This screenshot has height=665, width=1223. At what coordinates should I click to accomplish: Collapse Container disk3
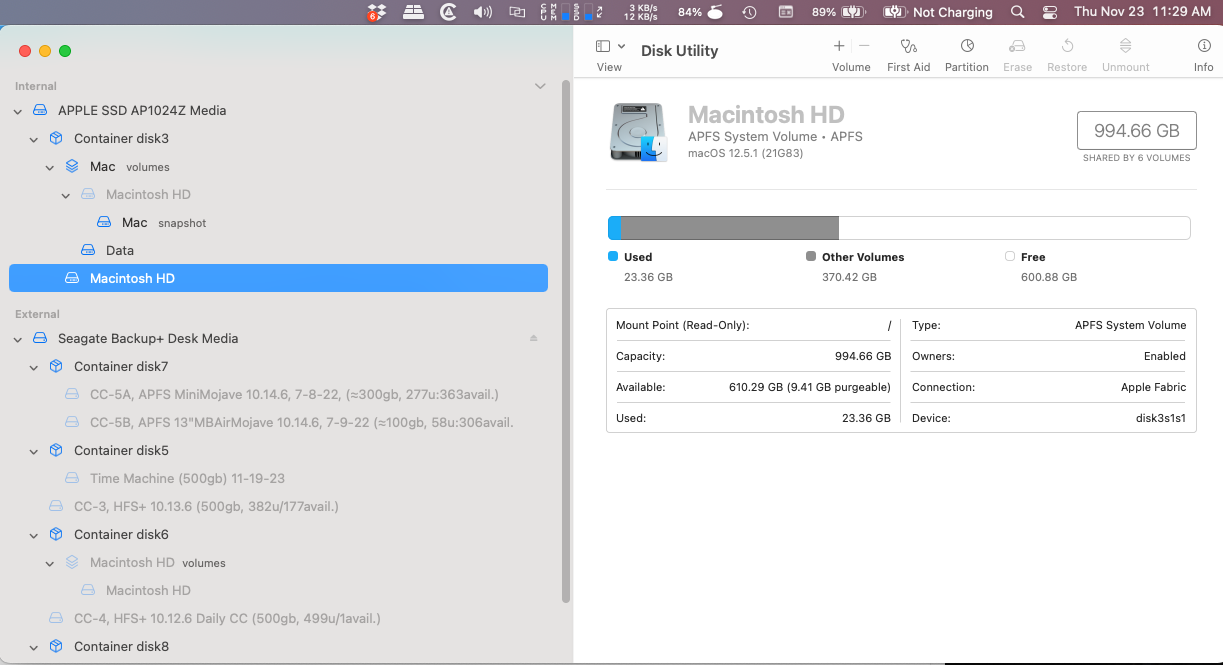pyautogui.click(x=34, y=139)
